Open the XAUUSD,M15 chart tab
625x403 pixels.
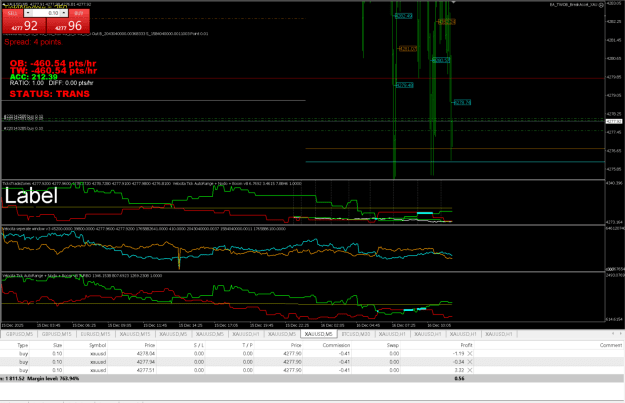[135, 334]
